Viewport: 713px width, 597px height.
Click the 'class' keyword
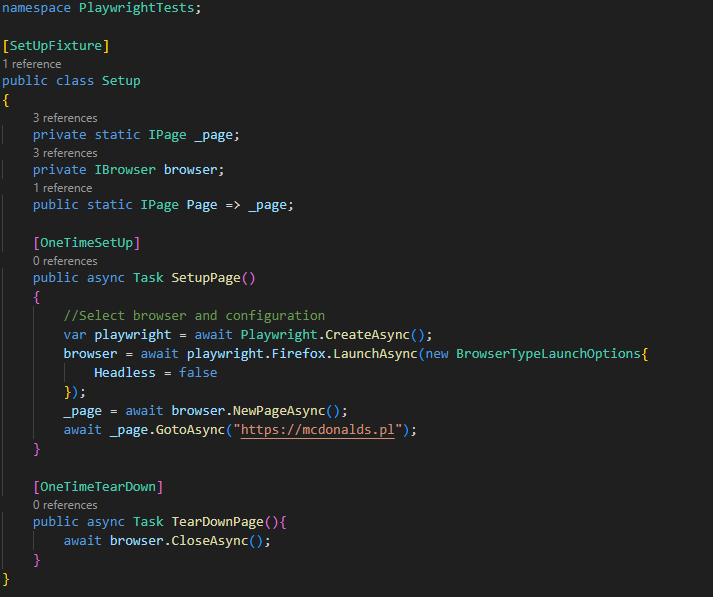(75, 81)
